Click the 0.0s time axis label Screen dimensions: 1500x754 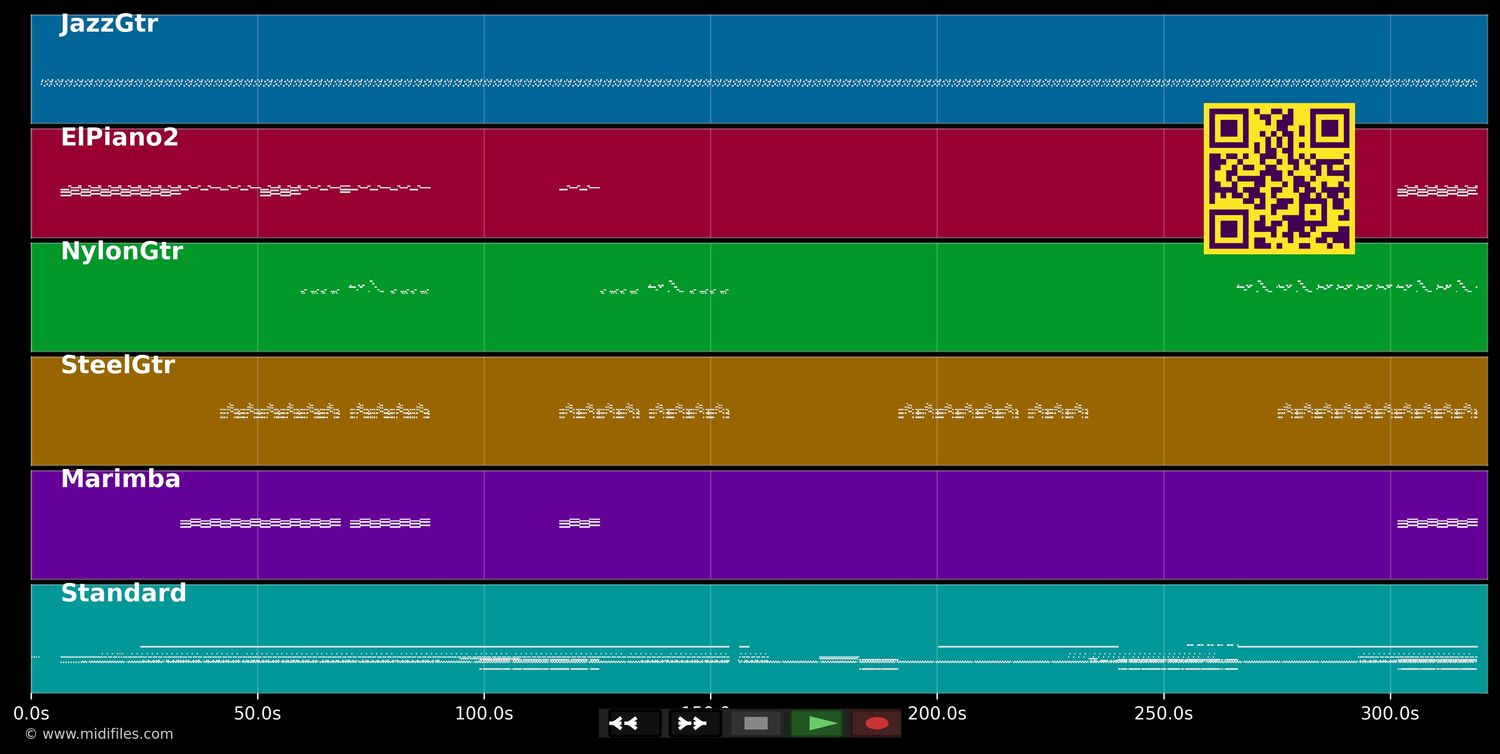31,714
